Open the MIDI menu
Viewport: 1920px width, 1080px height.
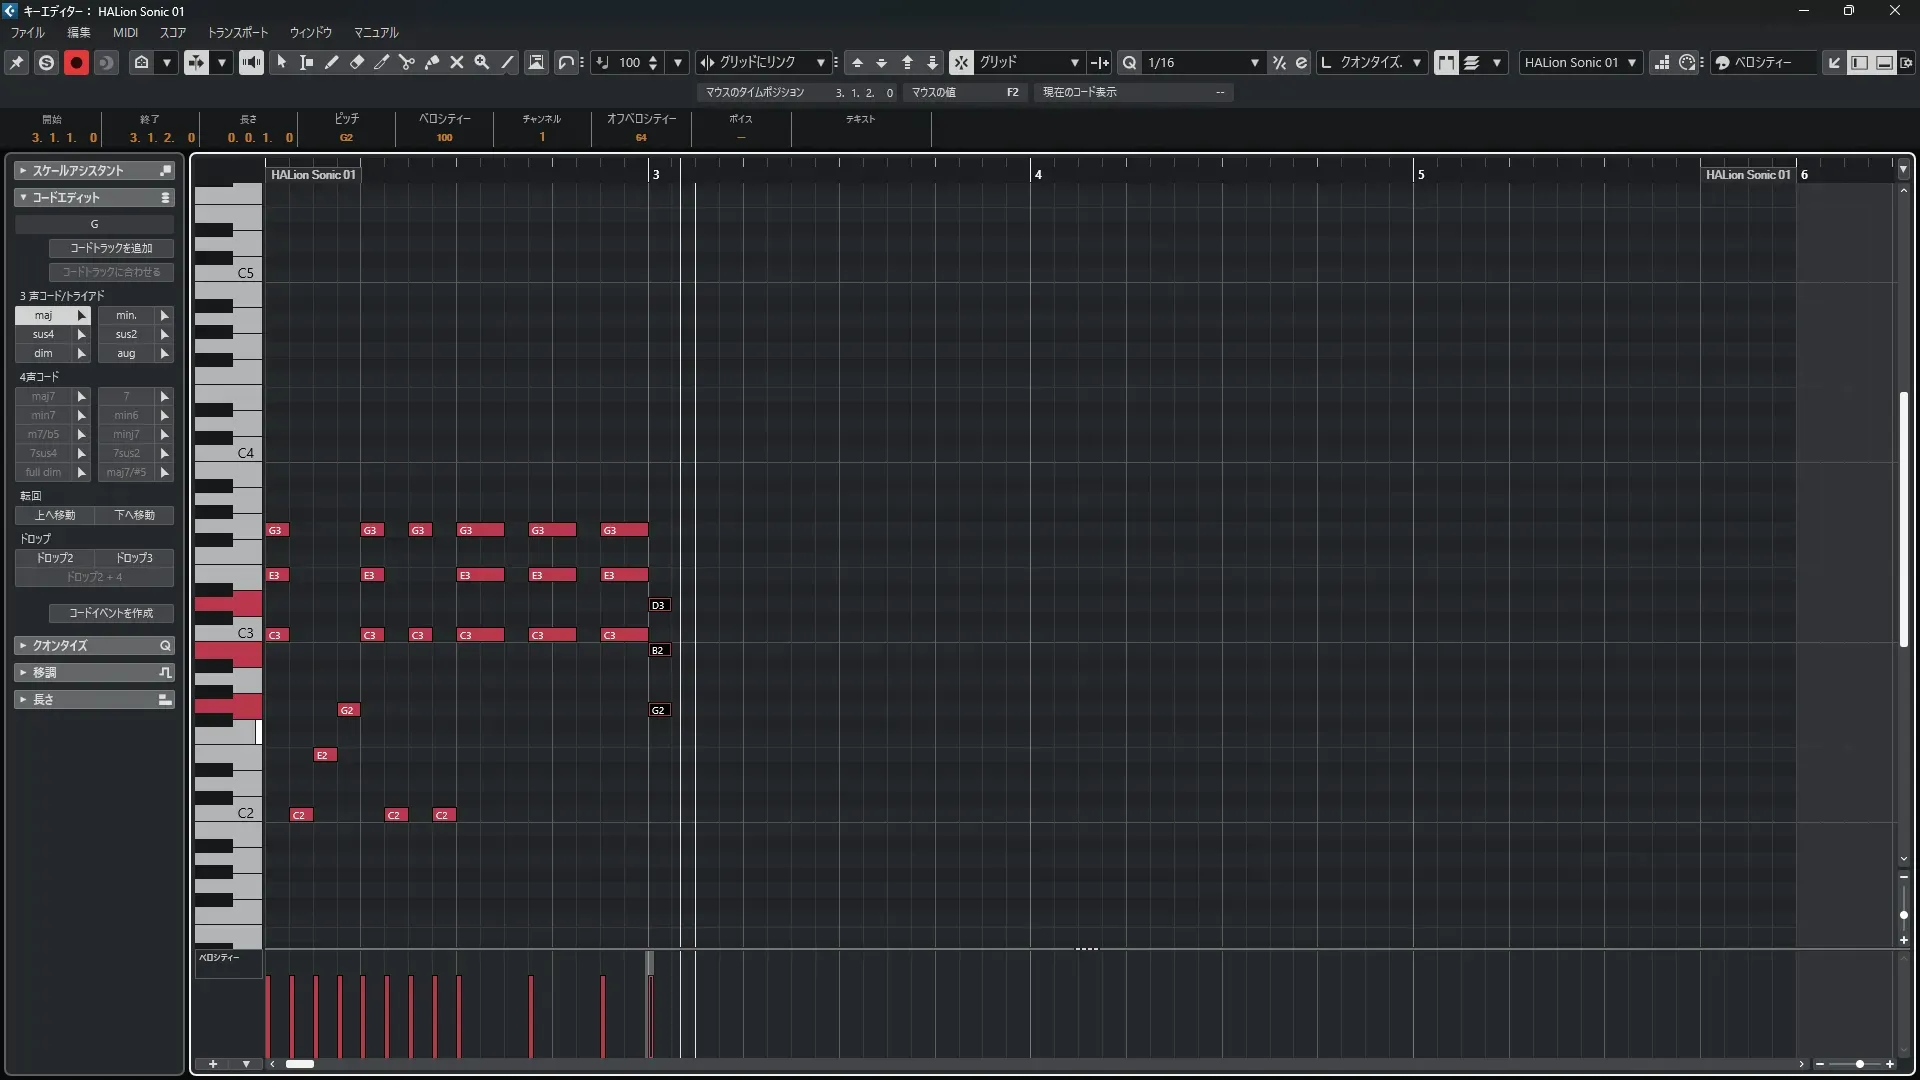click(x=125, y=32)
